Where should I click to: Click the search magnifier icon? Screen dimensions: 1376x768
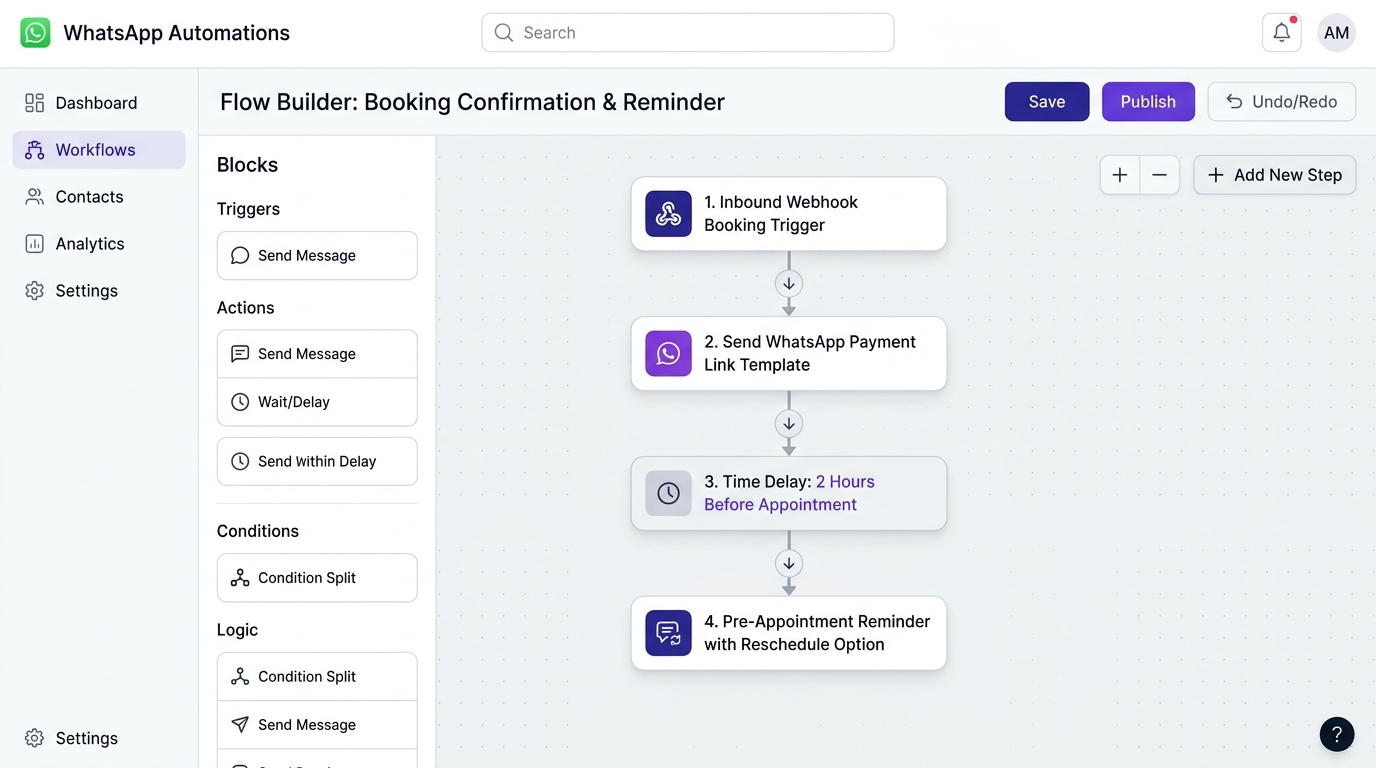click(504, 33)
